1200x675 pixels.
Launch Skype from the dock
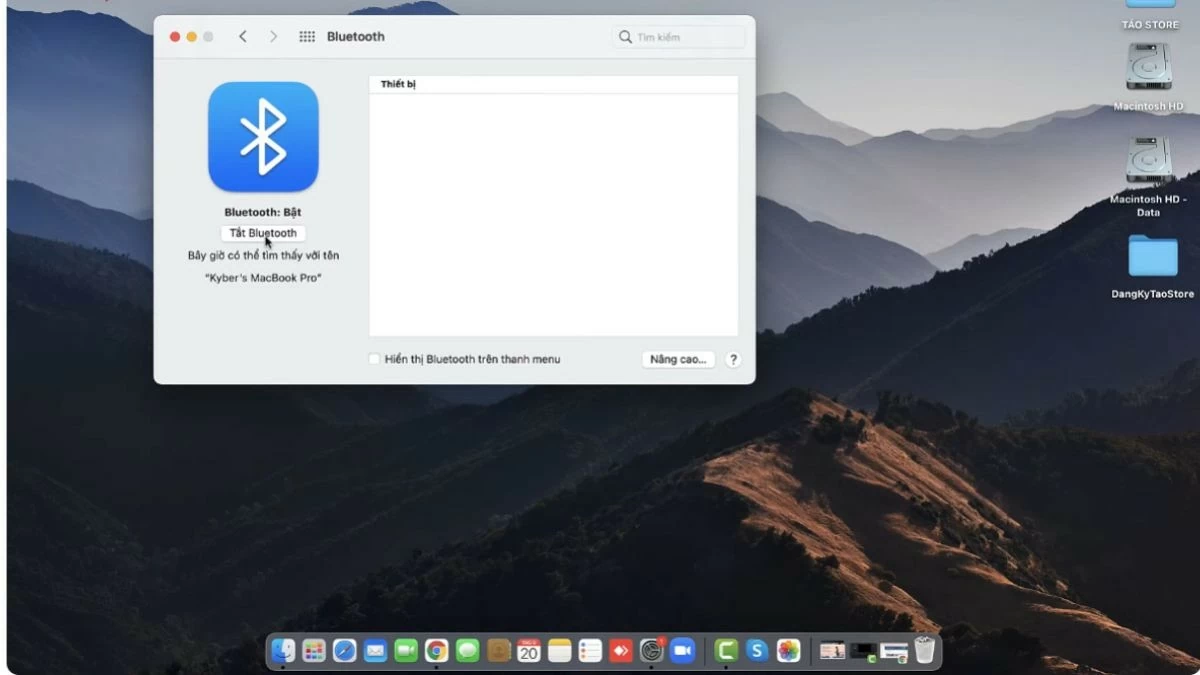point(757,651)
